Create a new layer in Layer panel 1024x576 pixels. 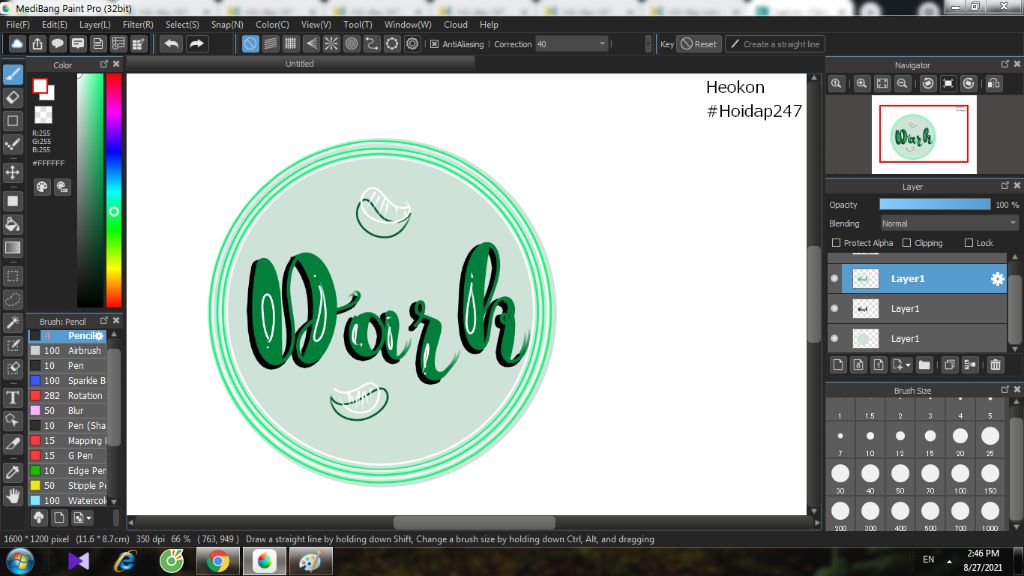[839, 364]
